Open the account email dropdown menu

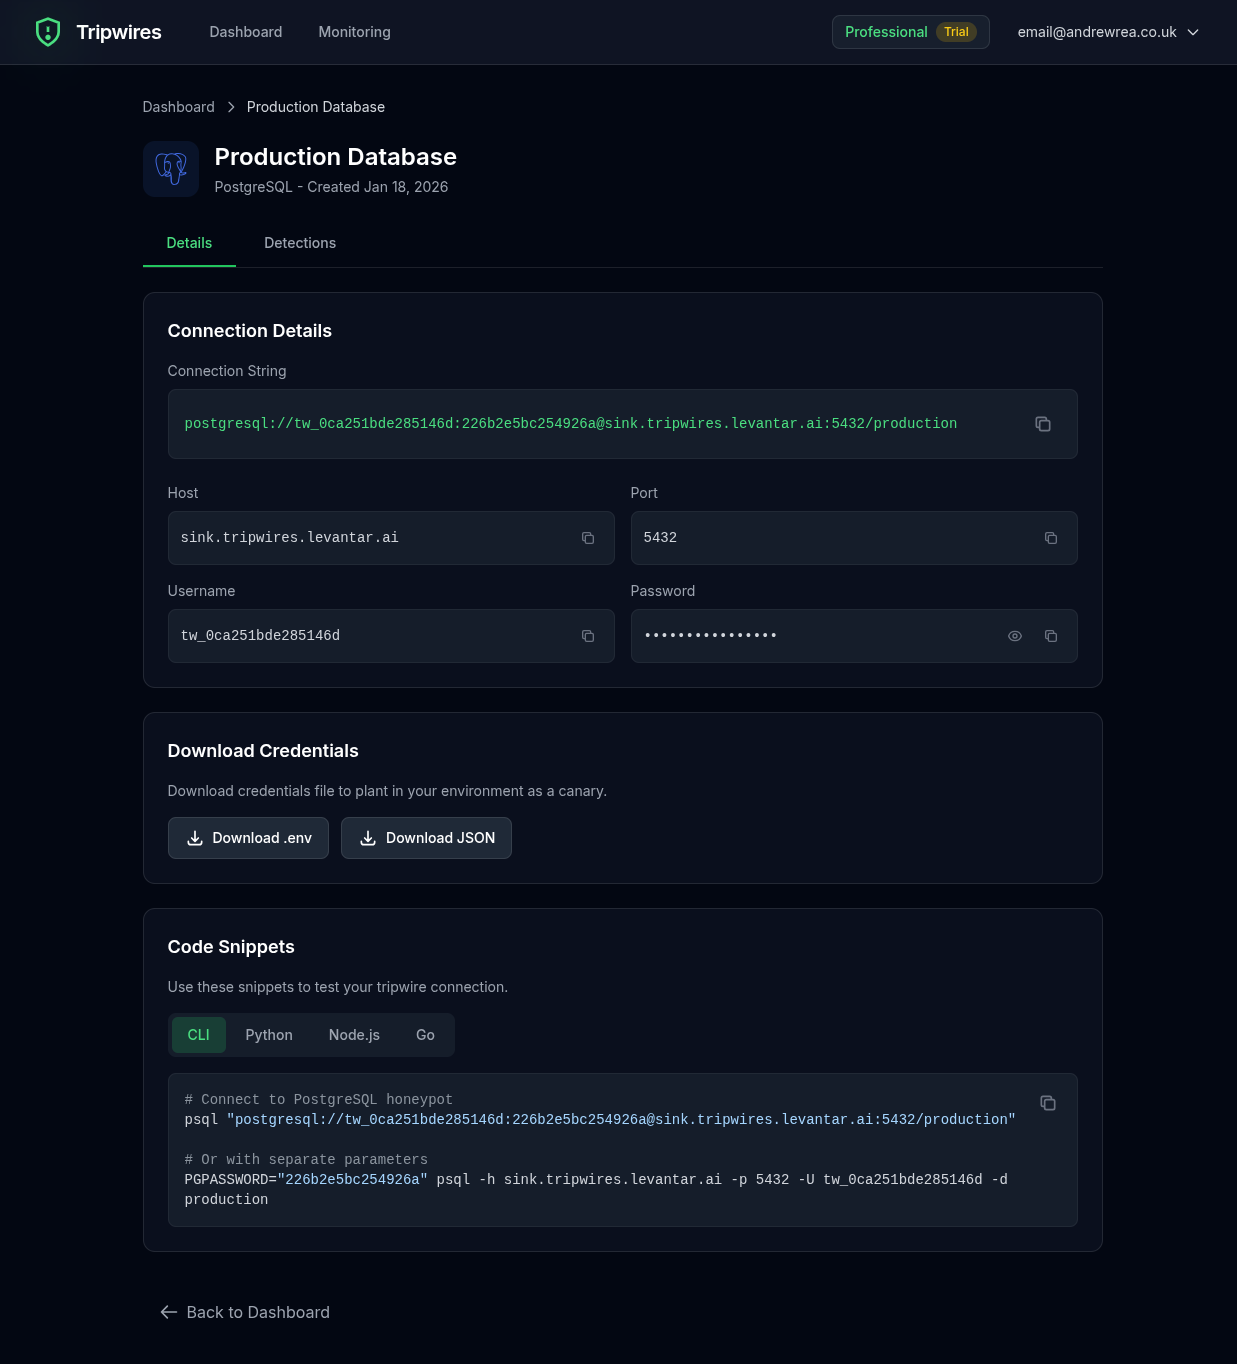(x=1108, y=32)
